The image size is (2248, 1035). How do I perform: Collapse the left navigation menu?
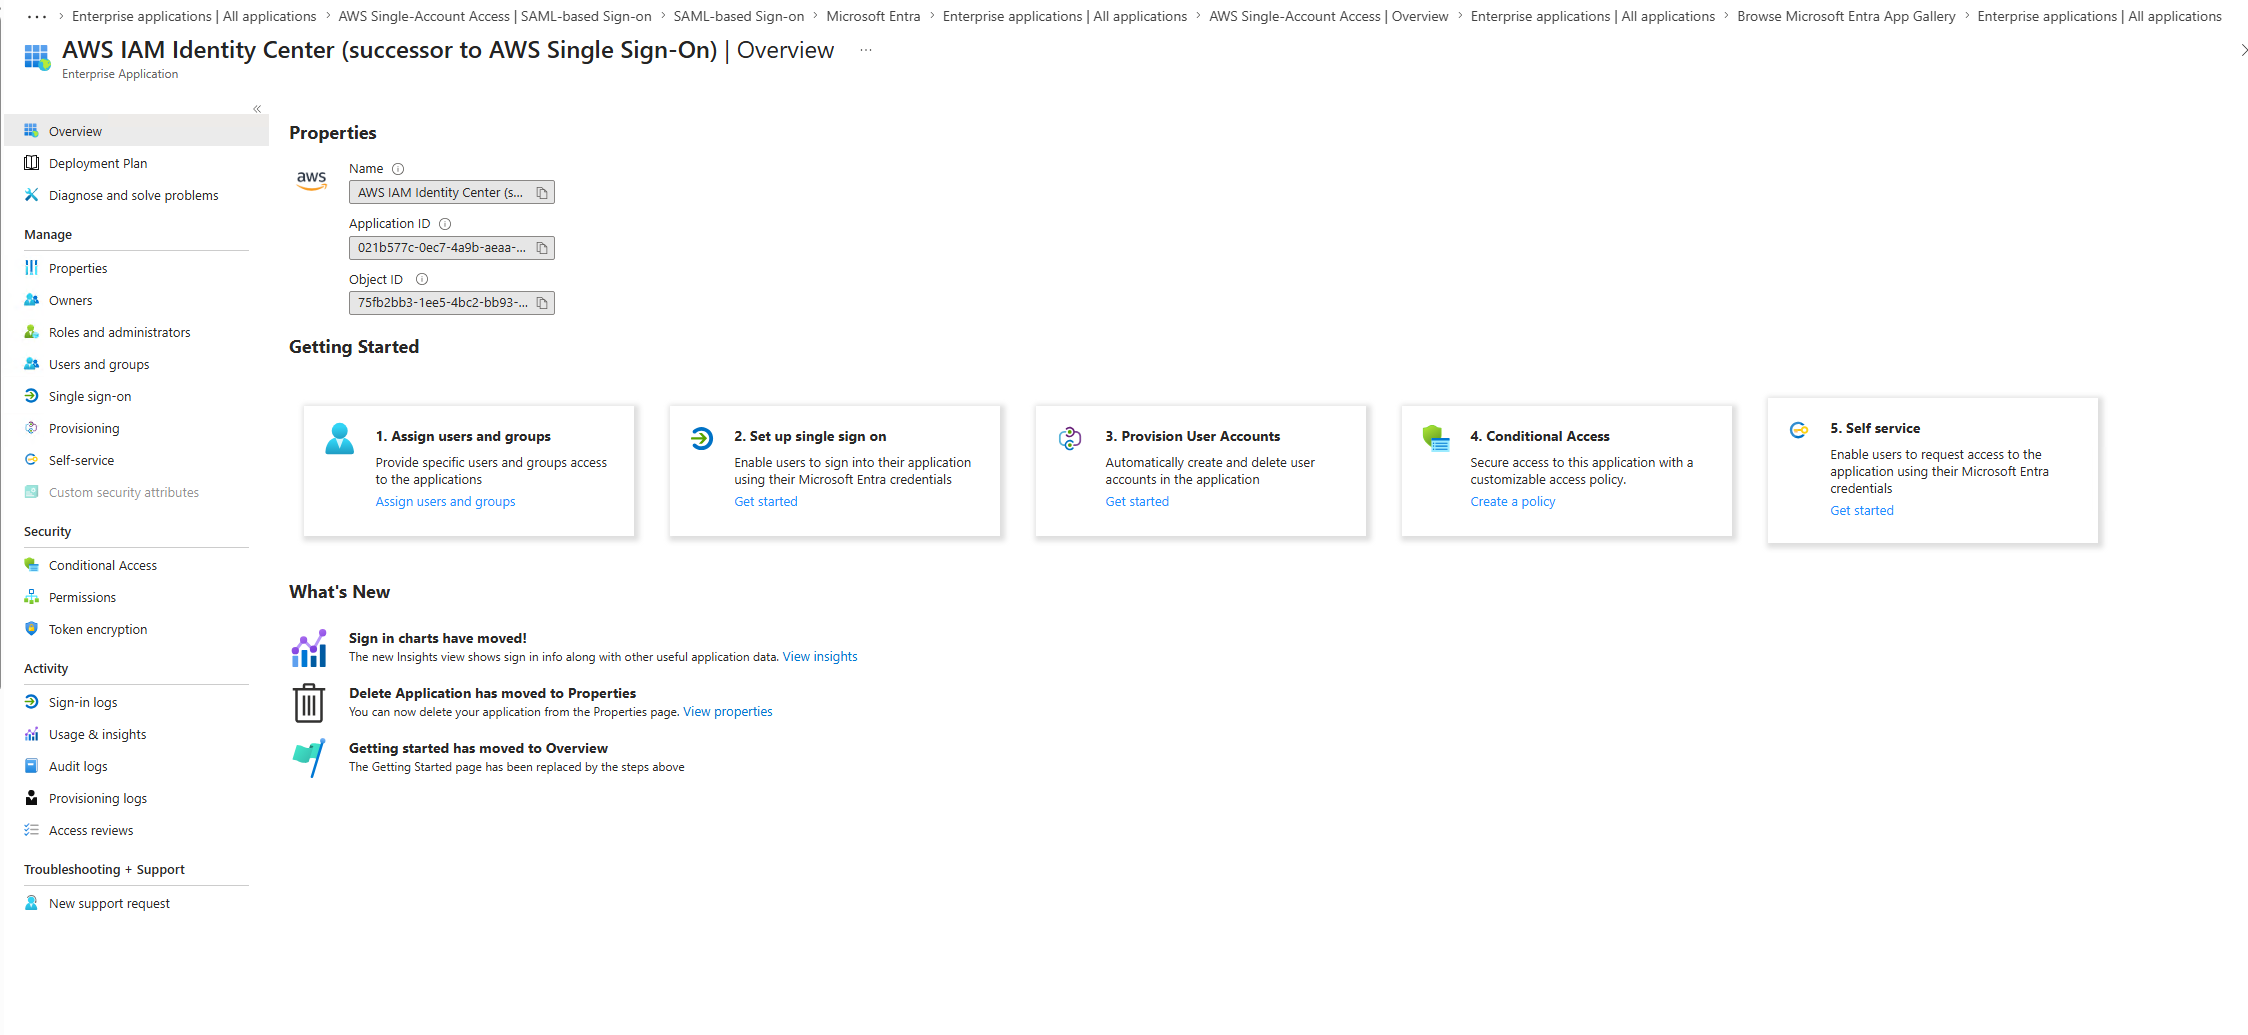pos(257,109)
